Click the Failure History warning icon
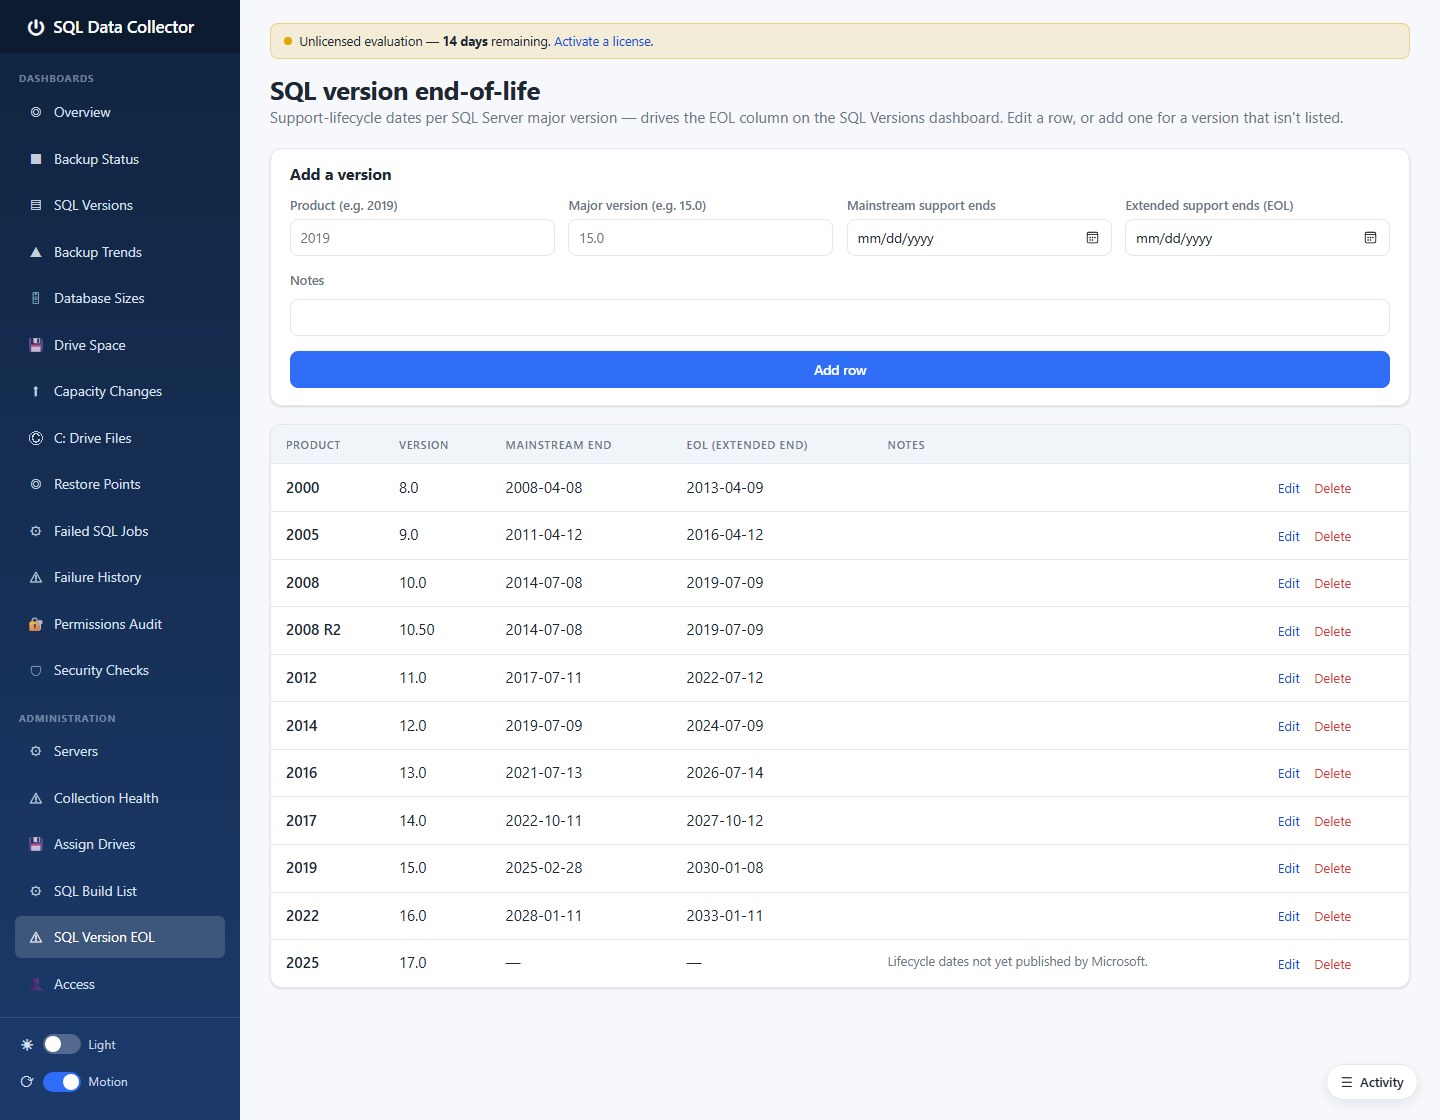Viewport: 1440px width, 1120px height. pyautogui.click(x=36, y=578)
